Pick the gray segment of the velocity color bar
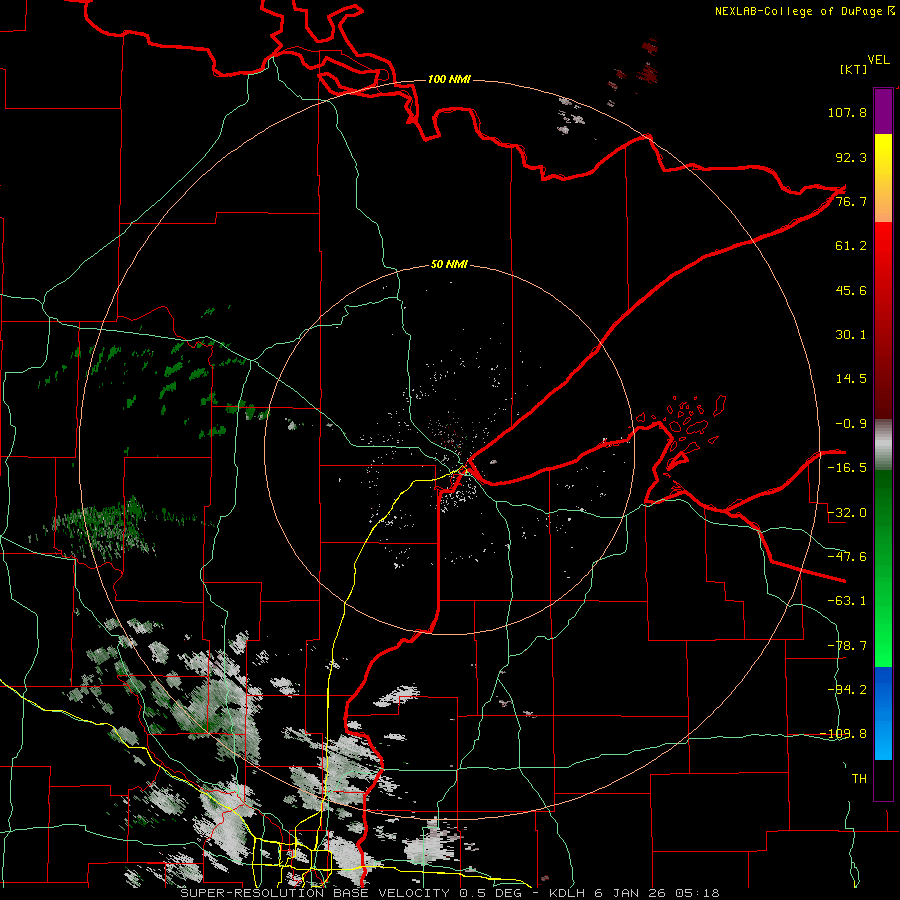 (x=883, y=445)
